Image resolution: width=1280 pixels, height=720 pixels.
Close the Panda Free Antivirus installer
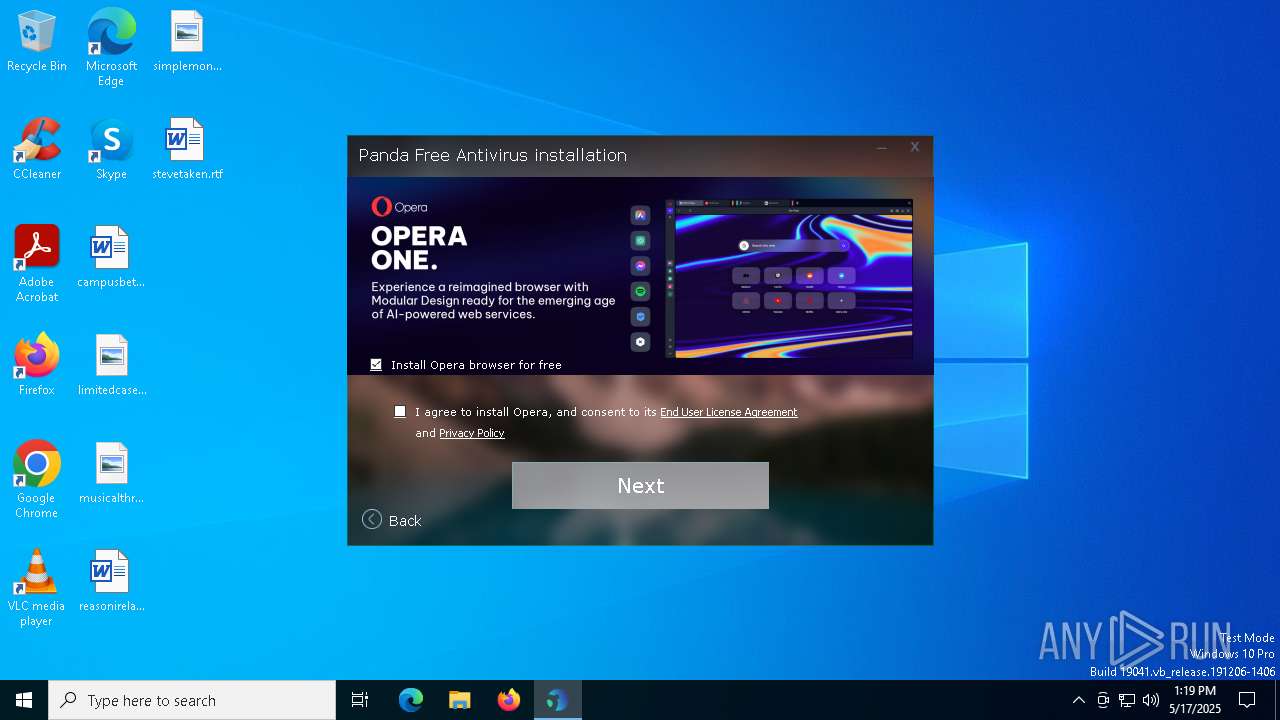914,147
